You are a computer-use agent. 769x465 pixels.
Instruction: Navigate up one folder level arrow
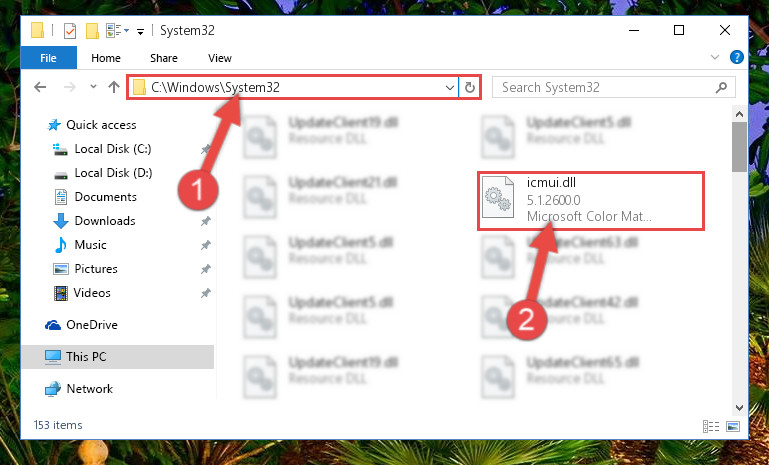coord(114,87)
